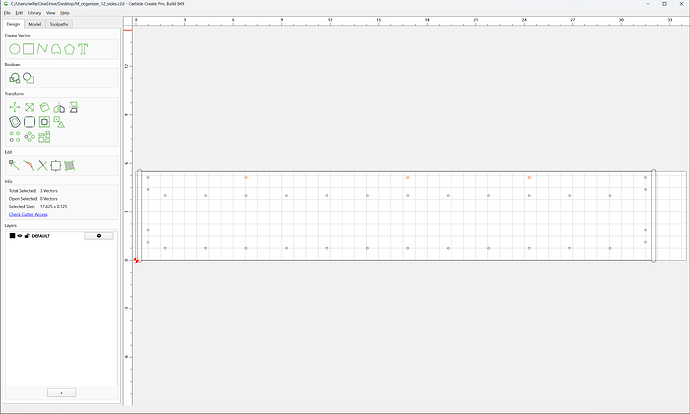Click the rightmost orange selected circle on canvas
This screenshot has height=414, width=690.
pos(529,177)
